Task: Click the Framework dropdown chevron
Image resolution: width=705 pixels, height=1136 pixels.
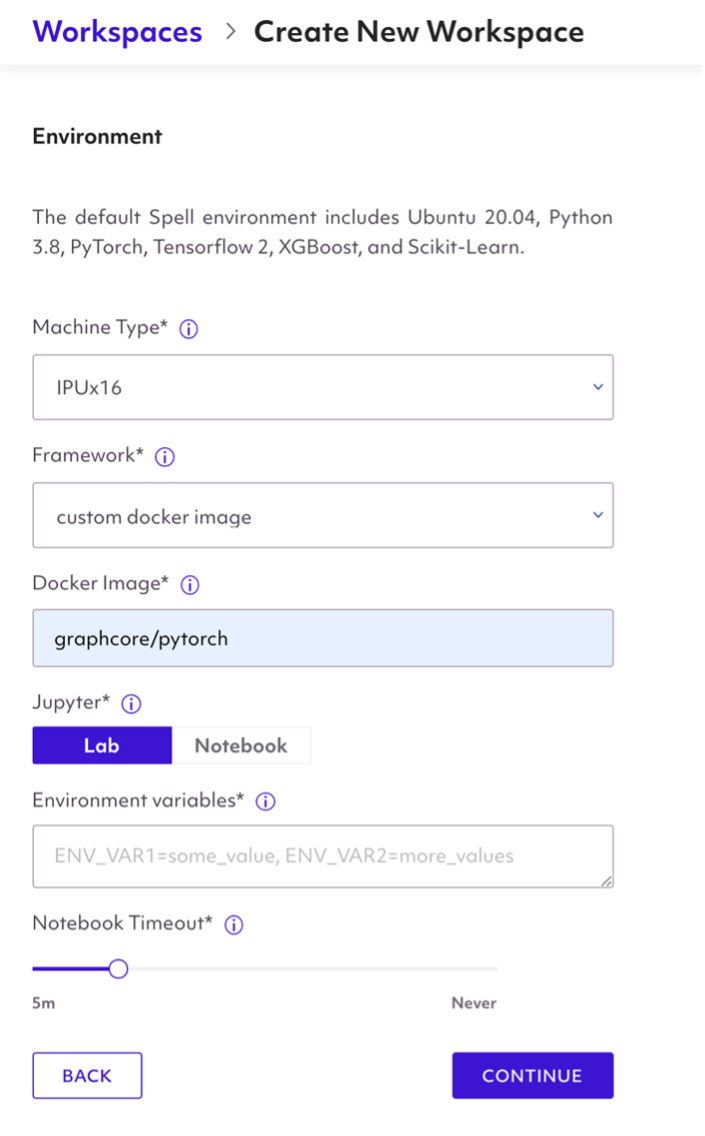Action: [x=597, y=515]
